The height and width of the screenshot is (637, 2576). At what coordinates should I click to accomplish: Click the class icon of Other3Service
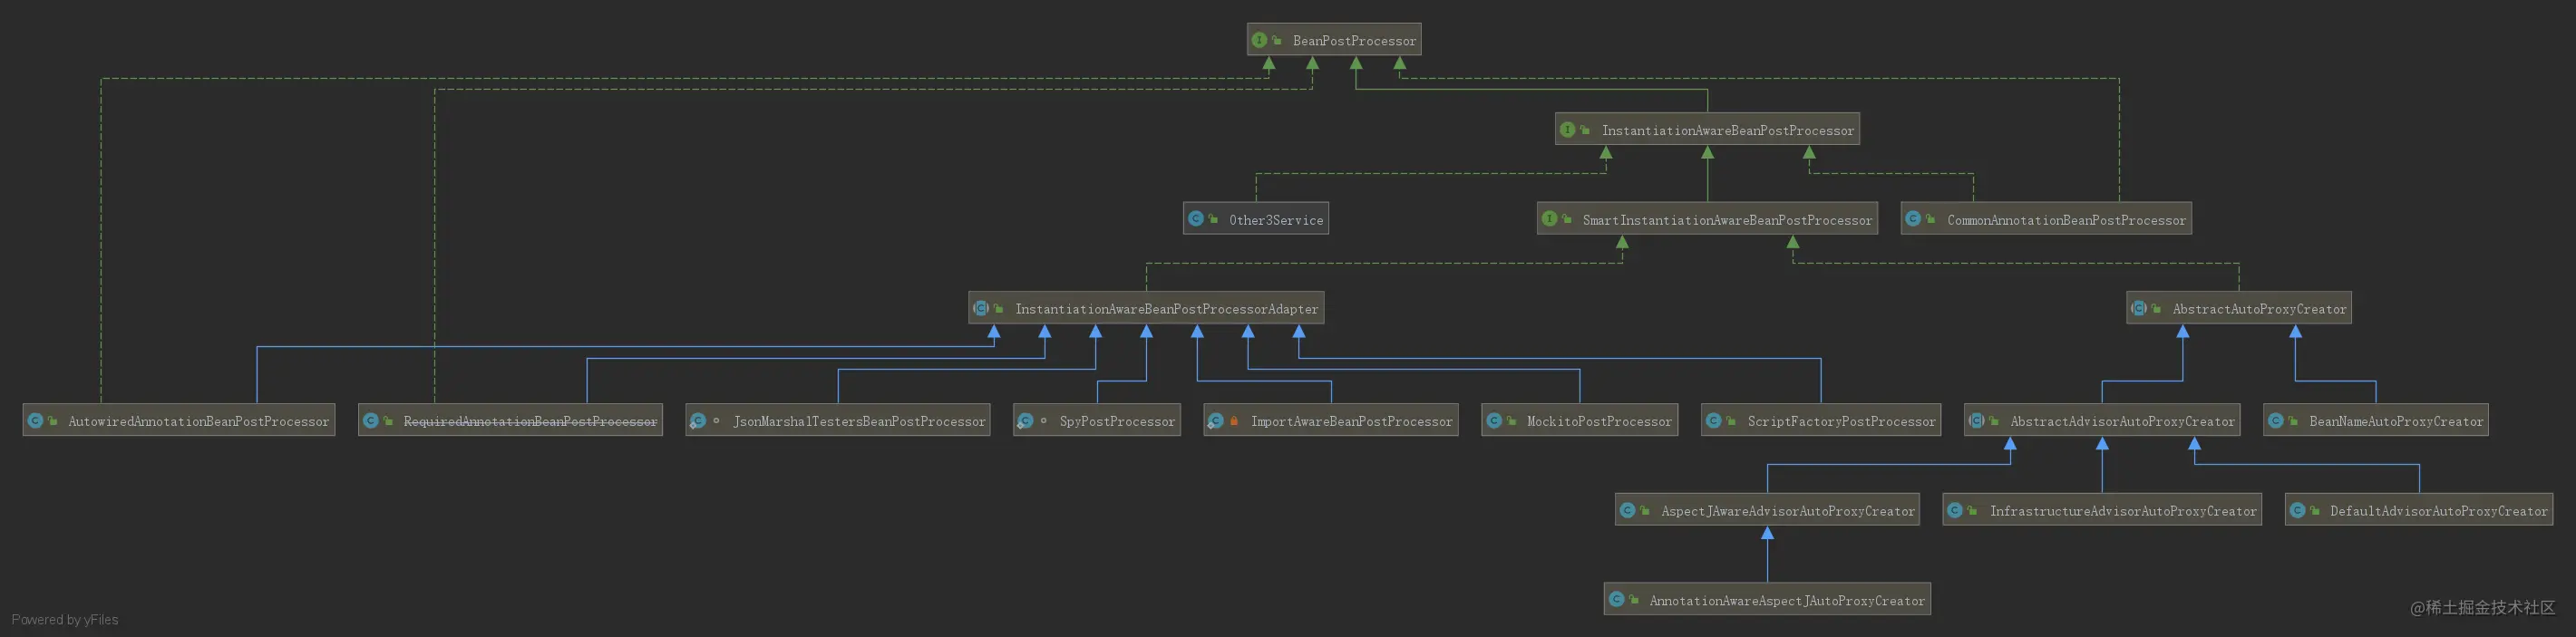pos(1196,218)
